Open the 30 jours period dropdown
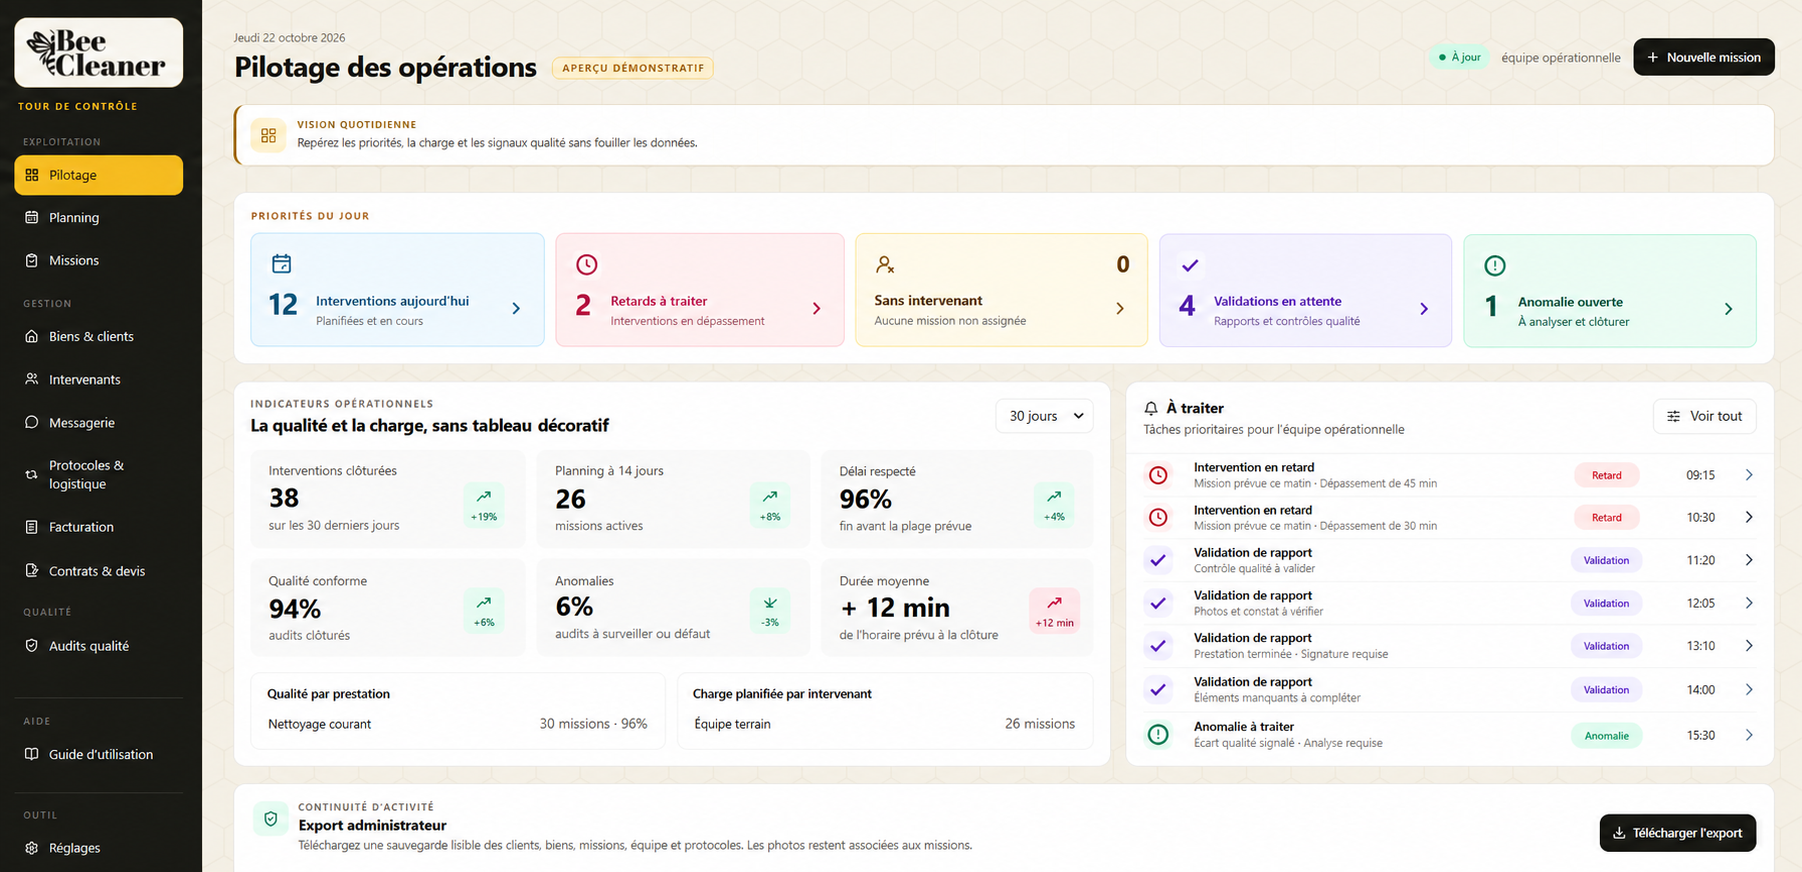 pos(1044,416)
